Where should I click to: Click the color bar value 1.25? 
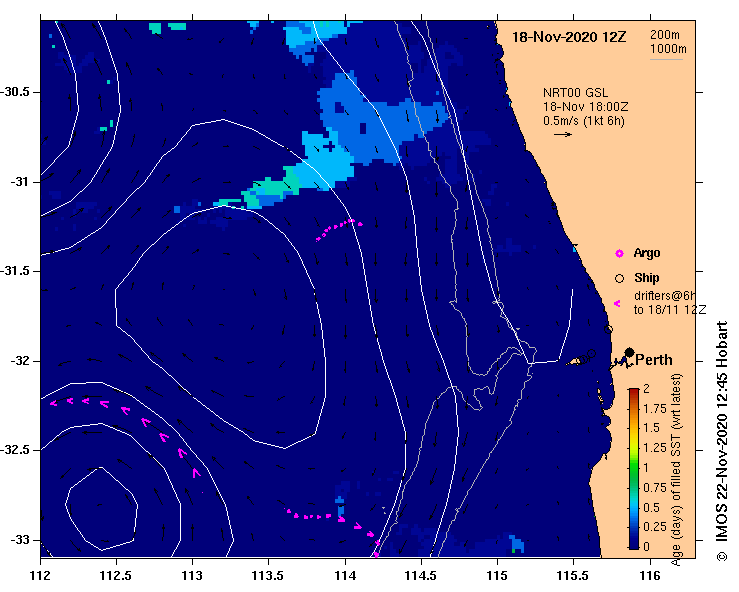(x=655, y=448)
